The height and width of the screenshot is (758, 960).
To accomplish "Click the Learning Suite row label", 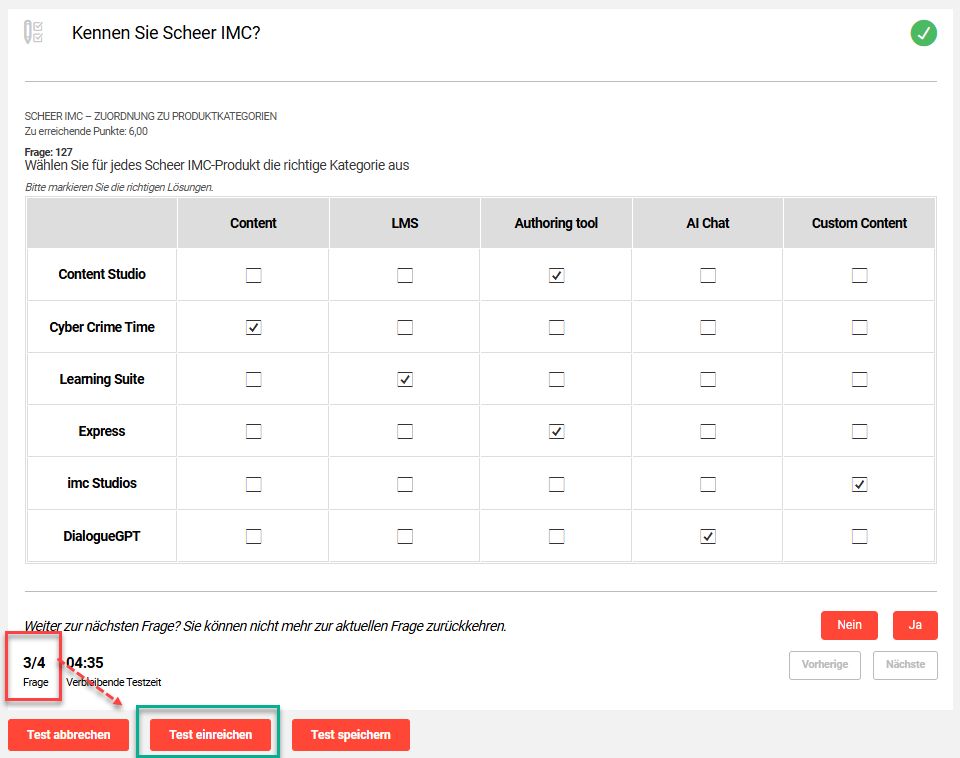I will coord(102,380).
